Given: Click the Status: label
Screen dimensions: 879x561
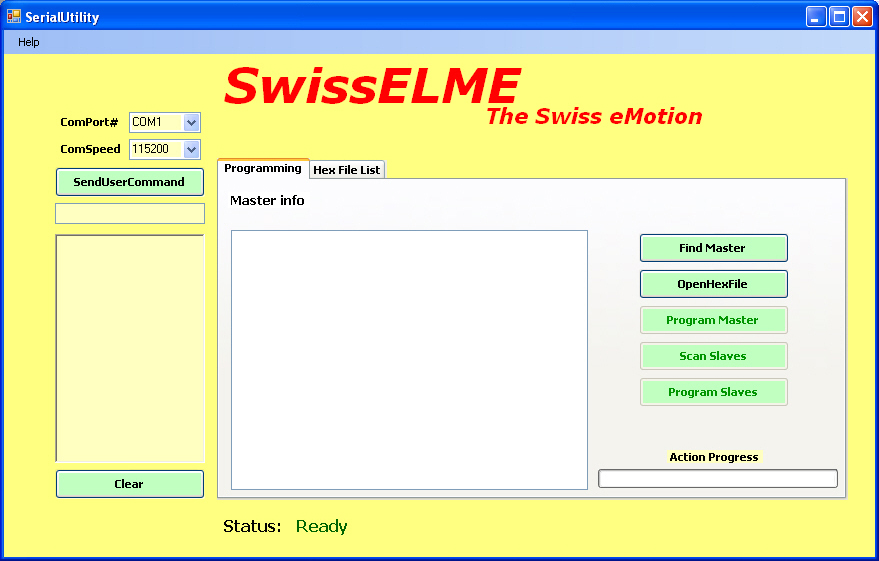Looking at the screenshot, I should click(x=252, y=526).
